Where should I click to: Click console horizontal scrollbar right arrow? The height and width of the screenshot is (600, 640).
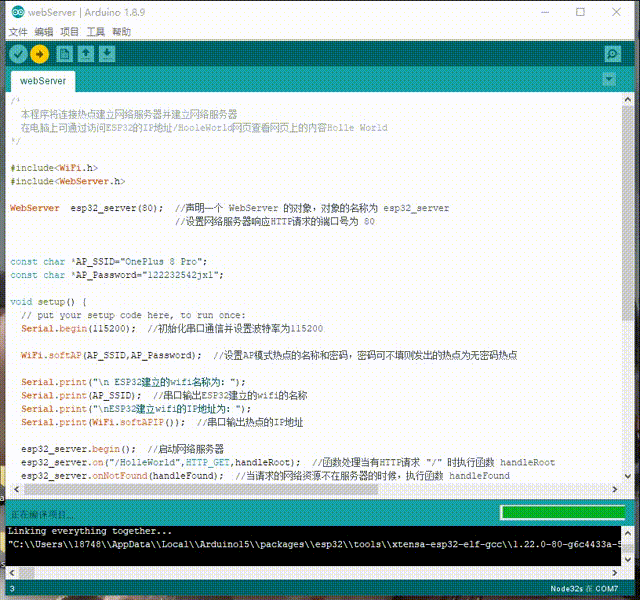(615, 573)
